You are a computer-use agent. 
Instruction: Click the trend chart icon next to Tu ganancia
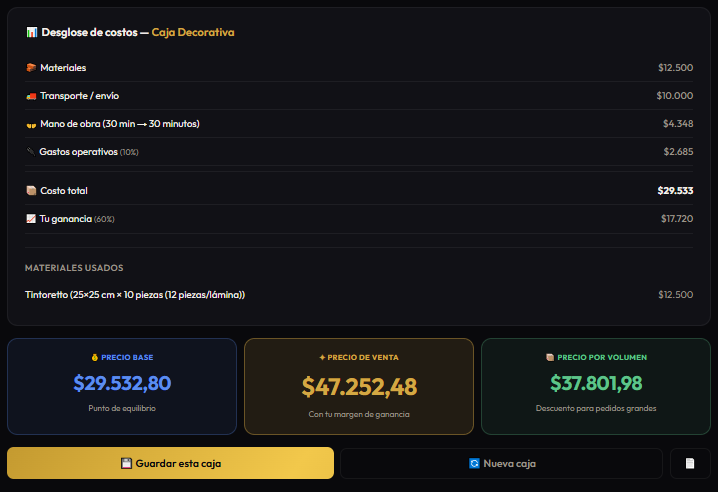click(31, 219)
